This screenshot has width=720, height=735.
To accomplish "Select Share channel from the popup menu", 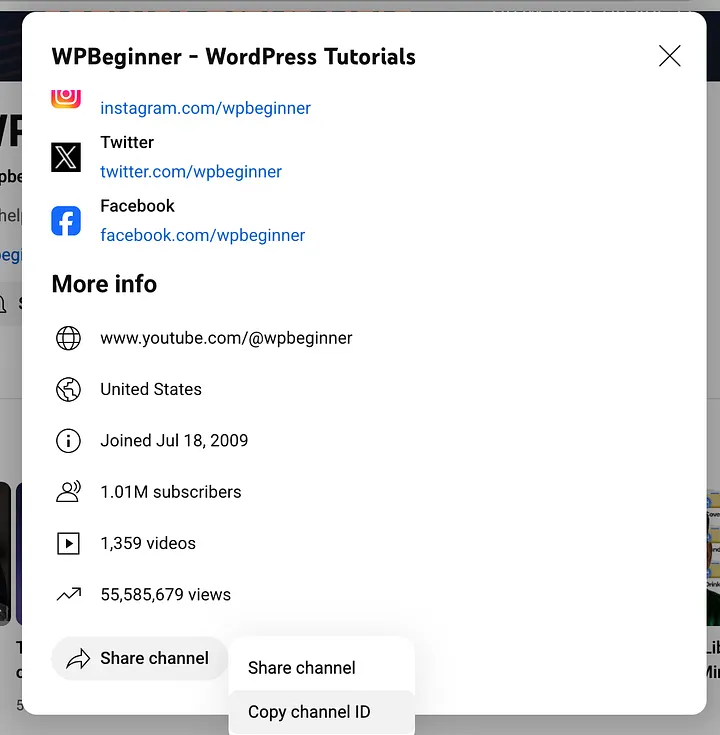I will click(302, 668).
